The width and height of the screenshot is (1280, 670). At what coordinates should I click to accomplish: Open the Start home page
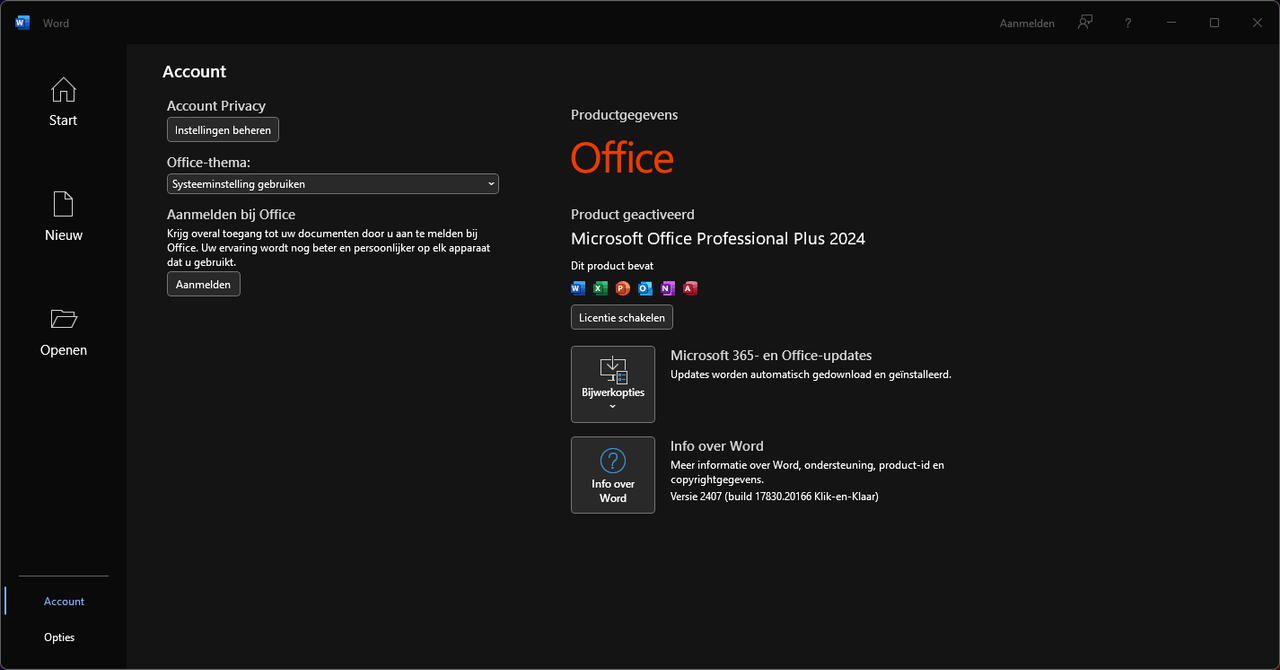63,102
